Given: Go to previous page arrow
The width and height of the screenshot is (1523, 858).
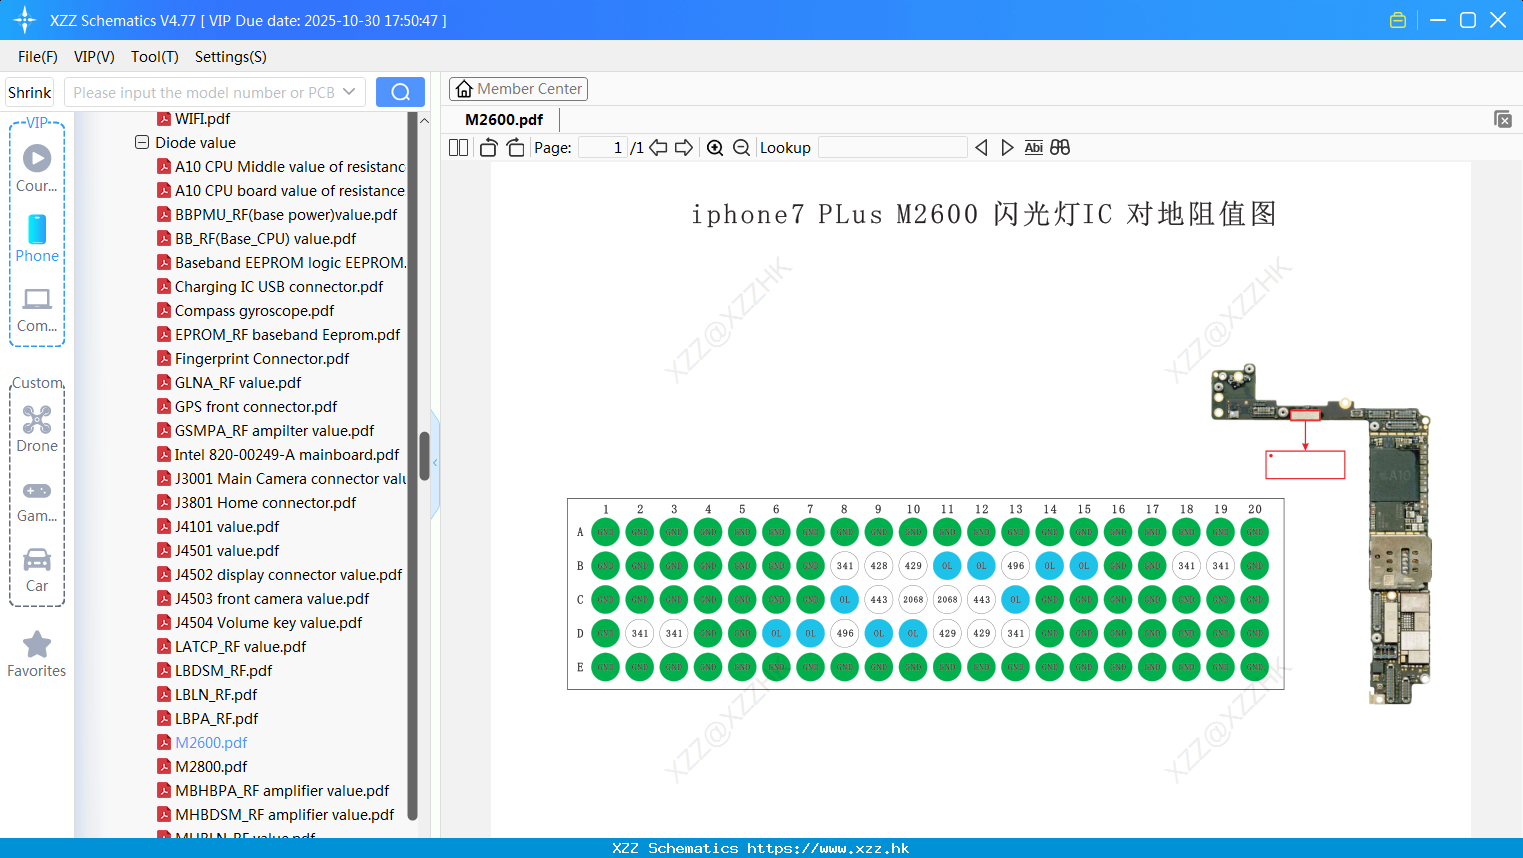Looking at the screenshot, I should (658, 148).
